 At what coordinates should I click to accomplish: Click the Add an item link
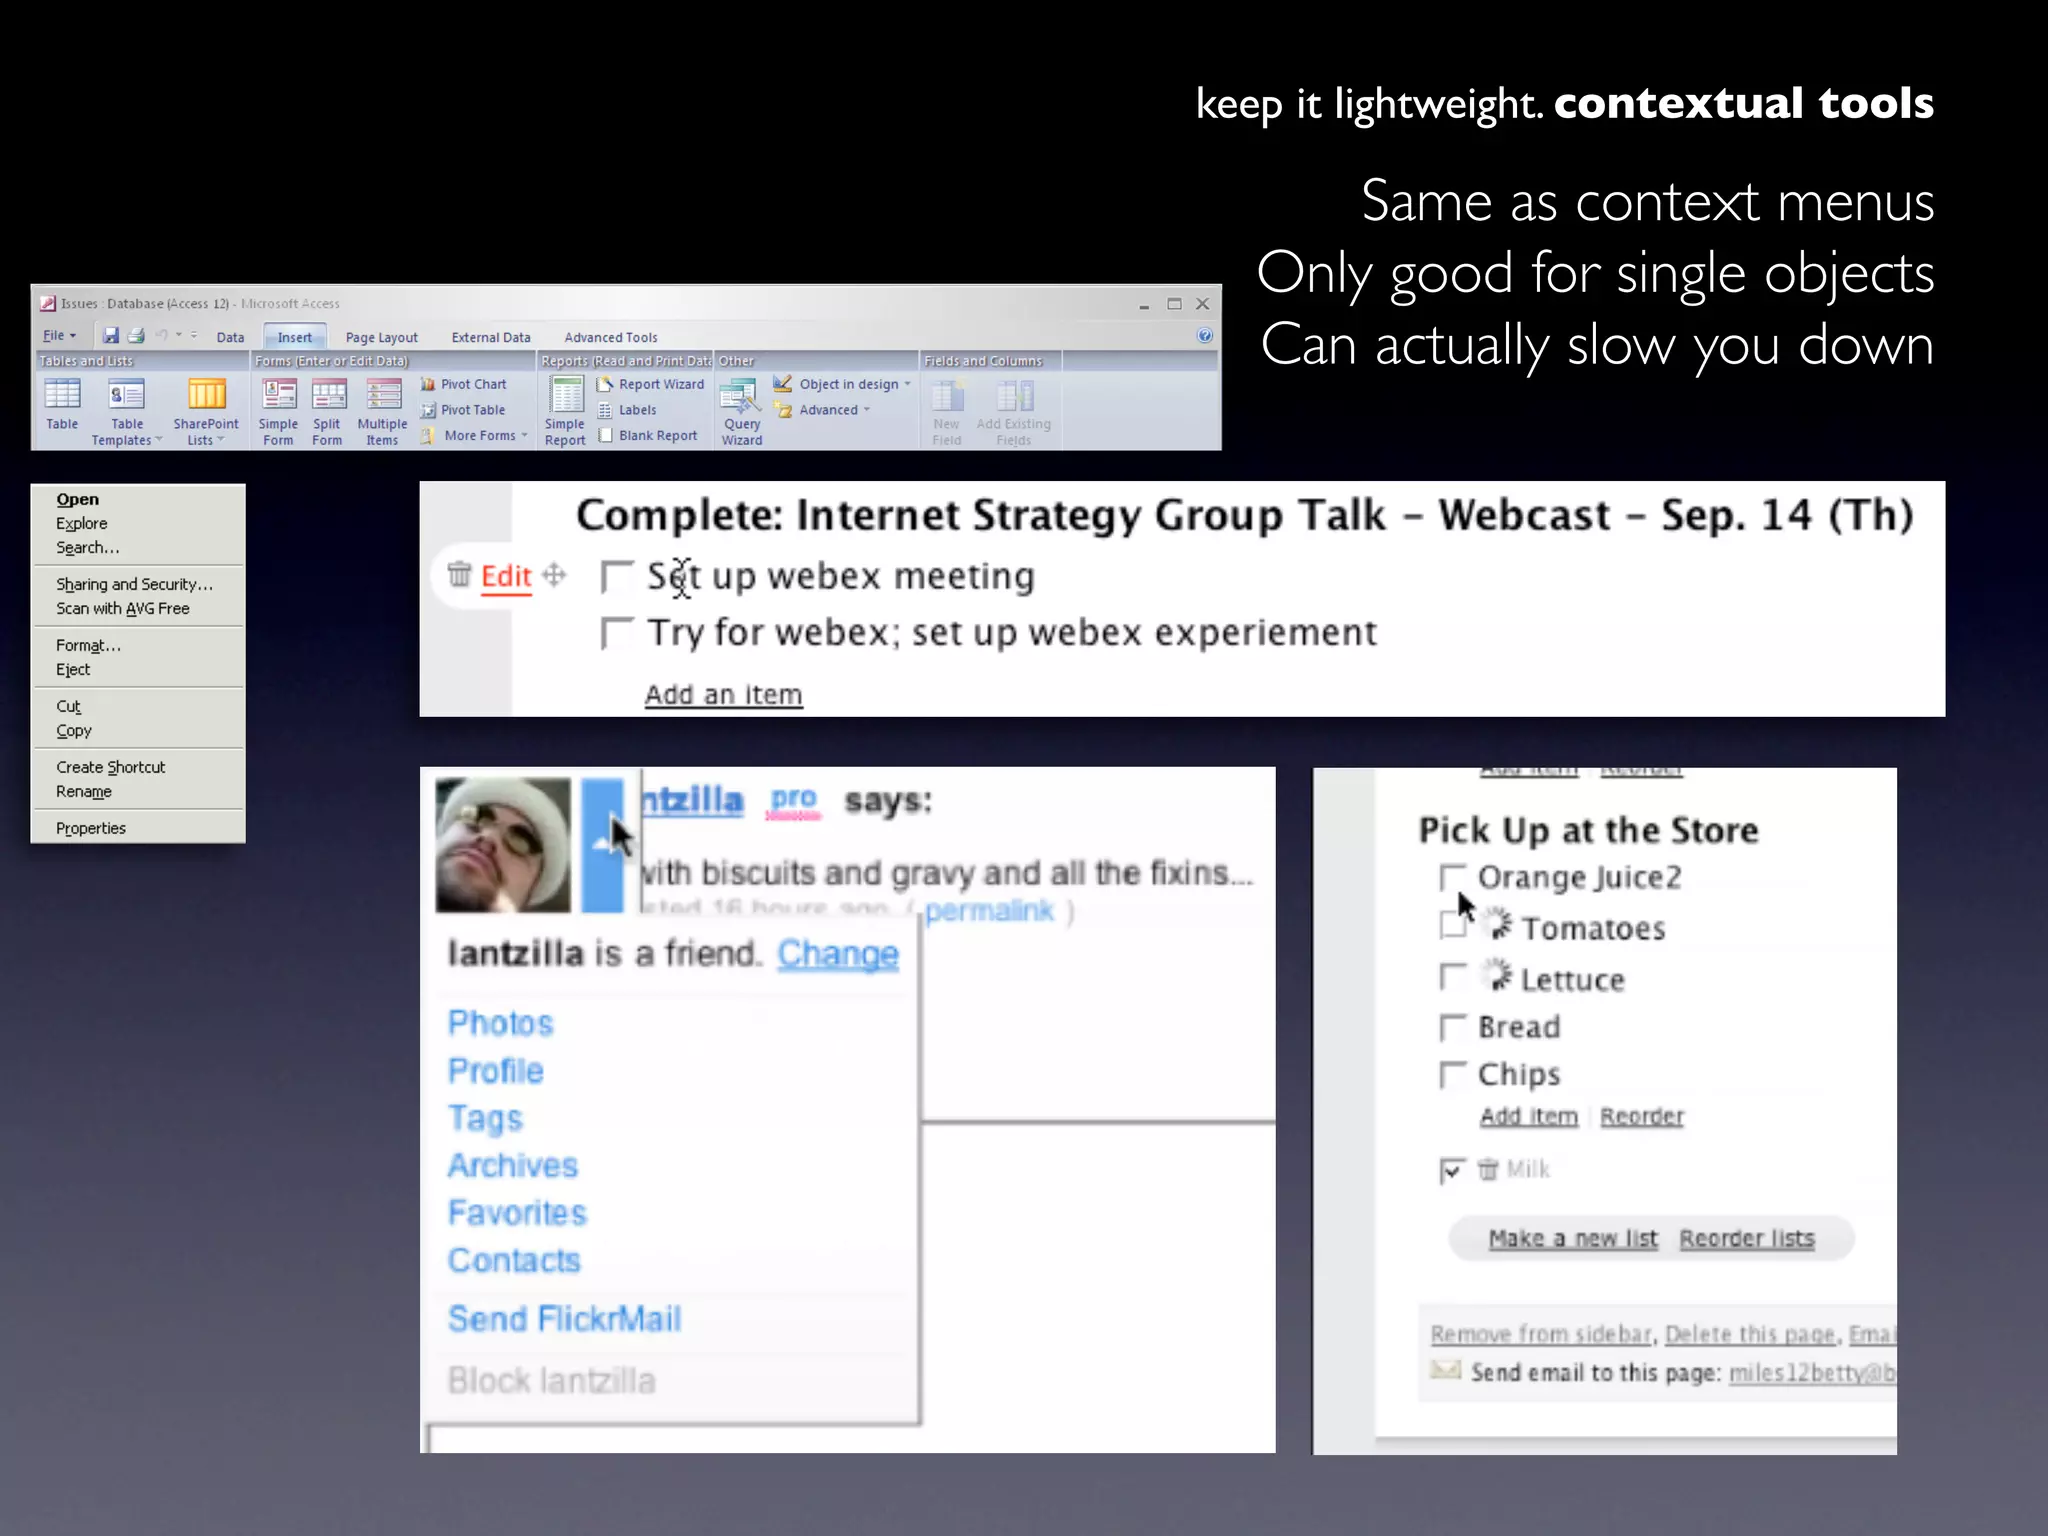723,694
